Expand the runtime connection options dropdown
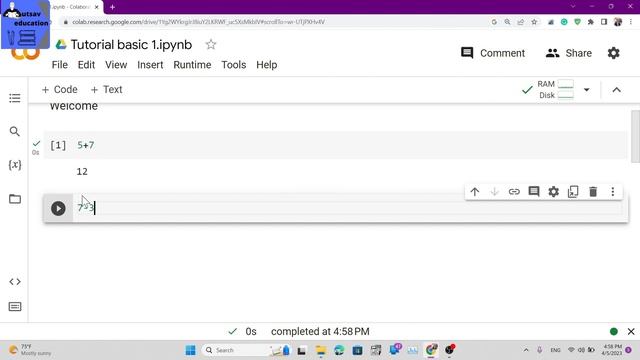Image resolution: width=640 pixels, height=360 pixels. 587,90
